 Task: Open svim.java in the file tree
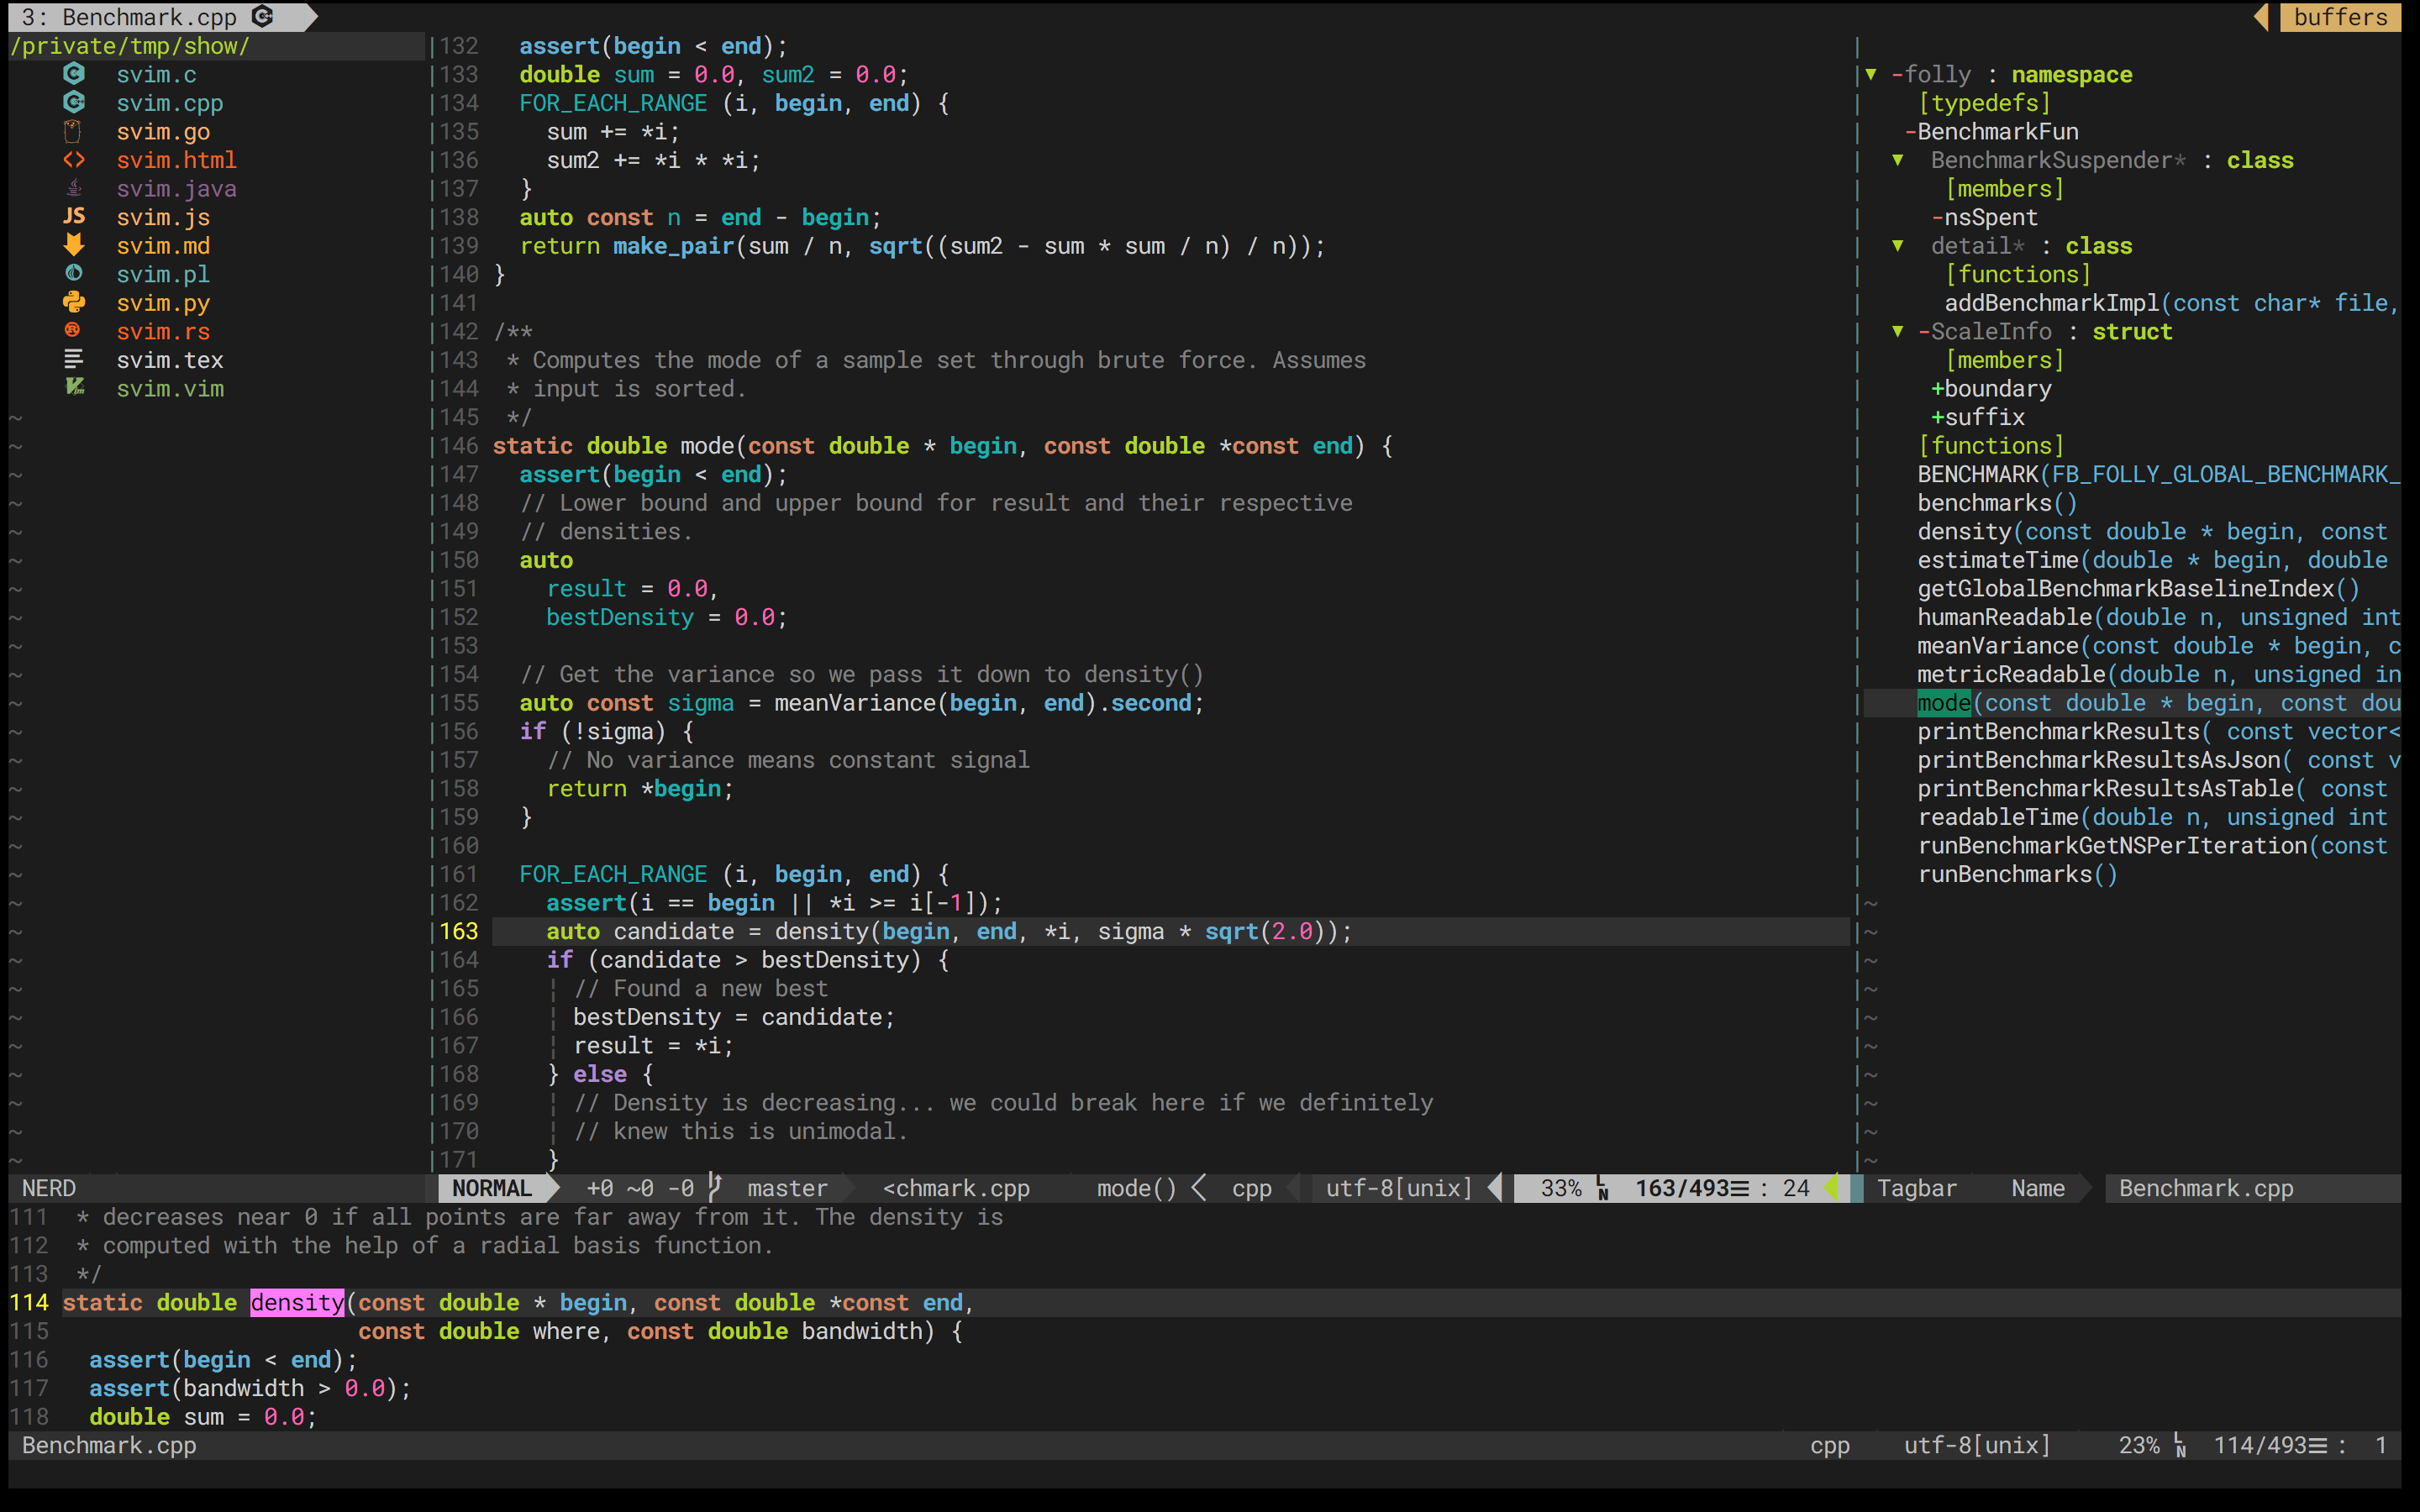[x=176, y=189]
